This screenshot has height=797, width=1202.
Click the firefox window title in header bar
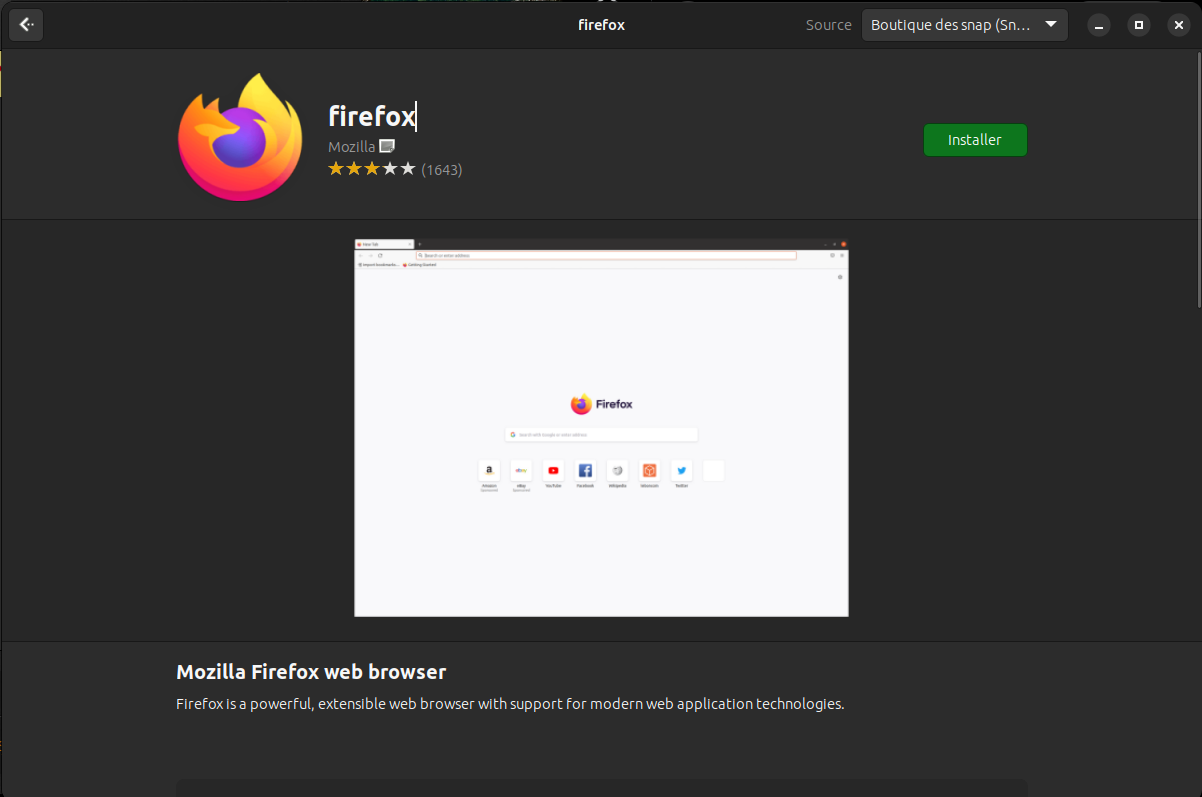point(602,25)
